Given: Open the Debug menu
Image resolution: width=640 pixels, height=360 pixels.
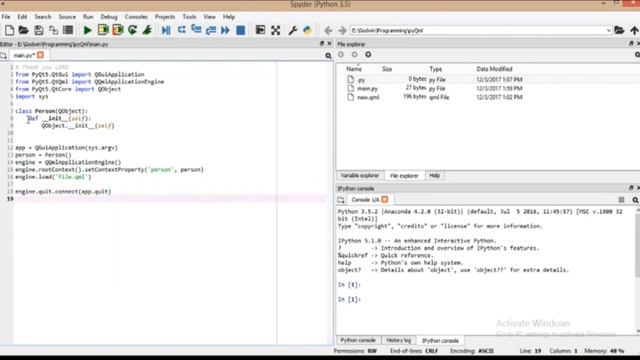Looking at the screenshot, I should pyautogui.click(x=109, y=17).
